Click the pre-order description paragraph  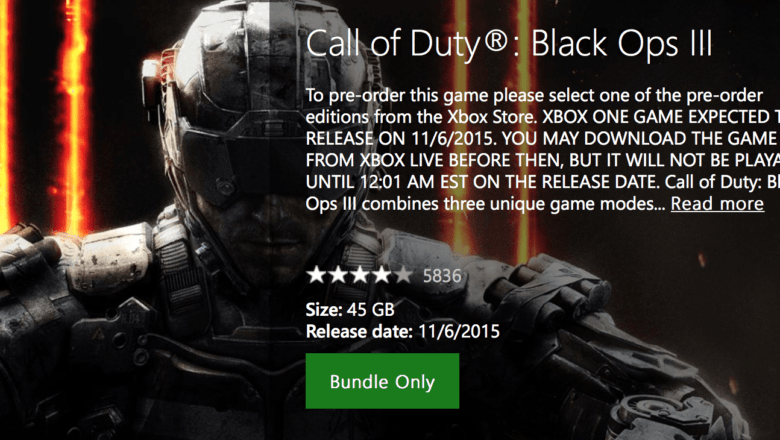[x=542, y=149]
